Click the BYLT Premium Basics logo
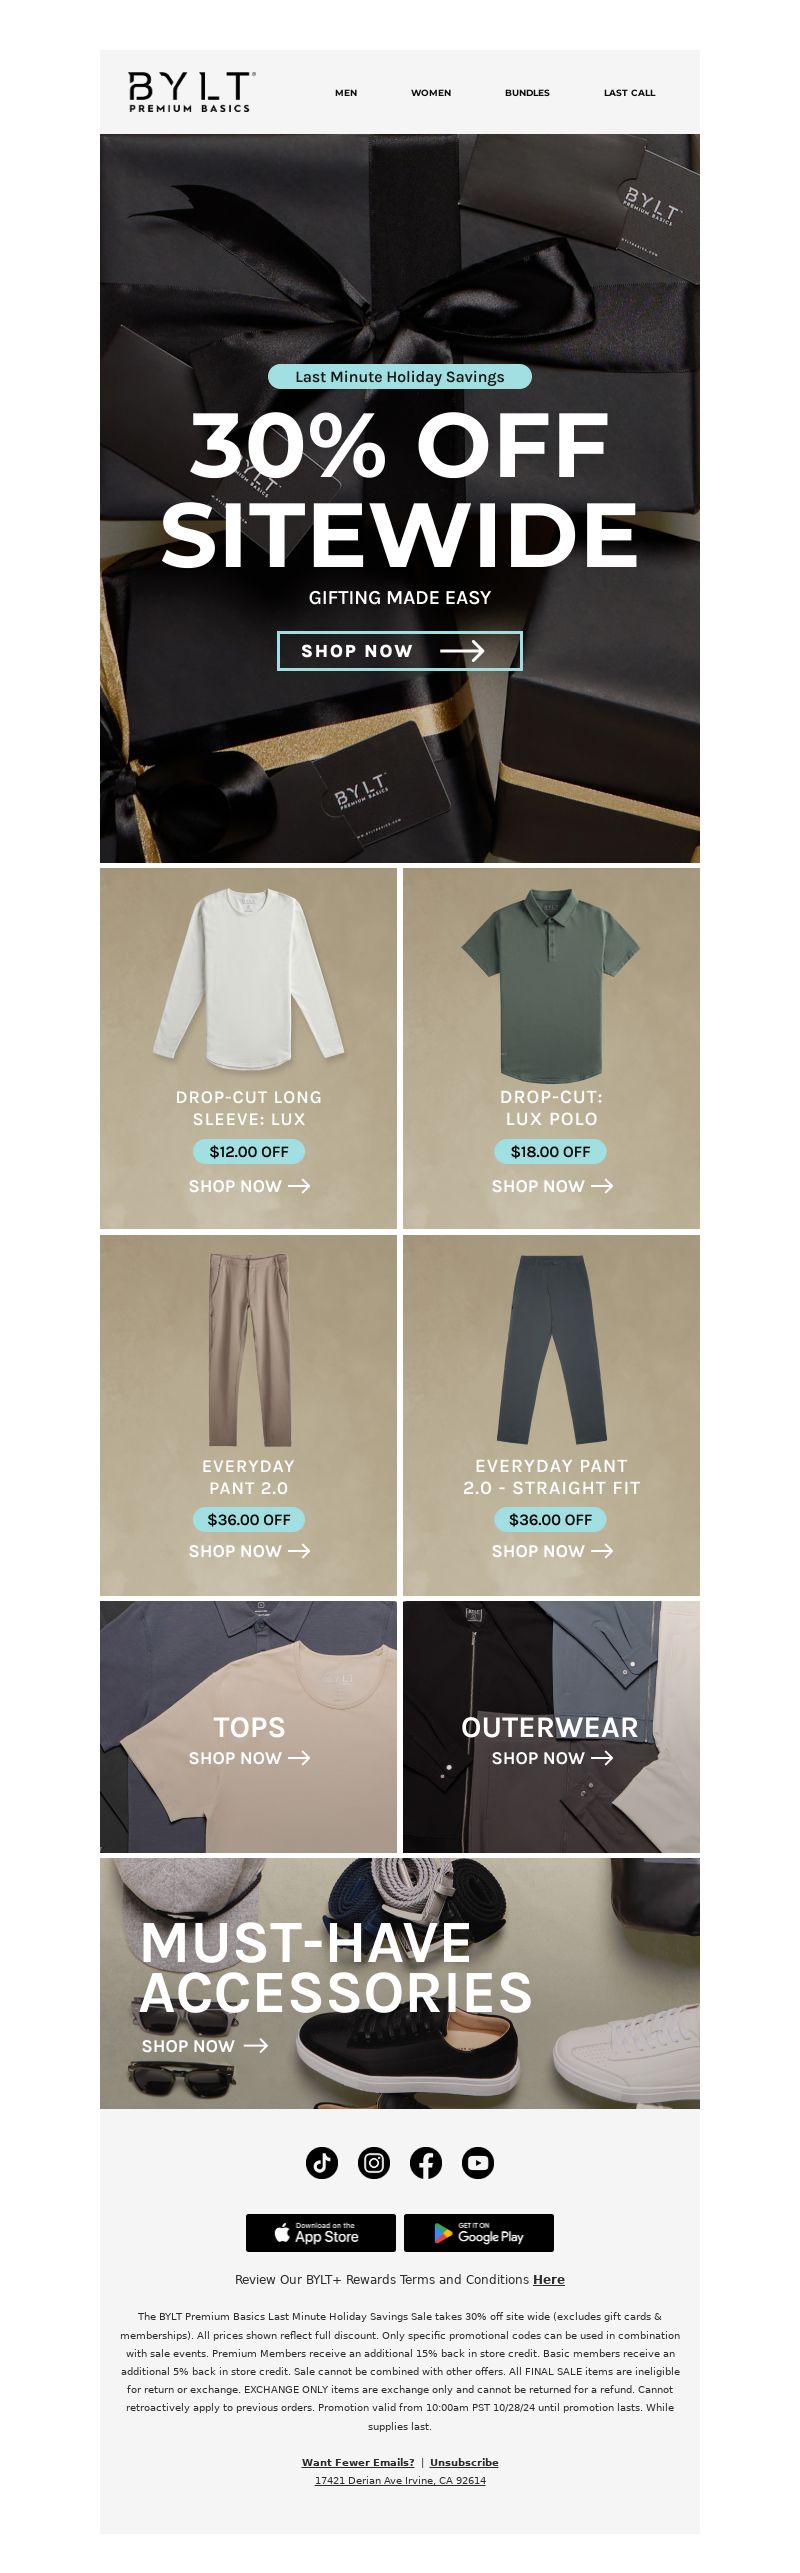This screenshot has width=800, height=2573. pyautogui.click(x=191, y=92)
